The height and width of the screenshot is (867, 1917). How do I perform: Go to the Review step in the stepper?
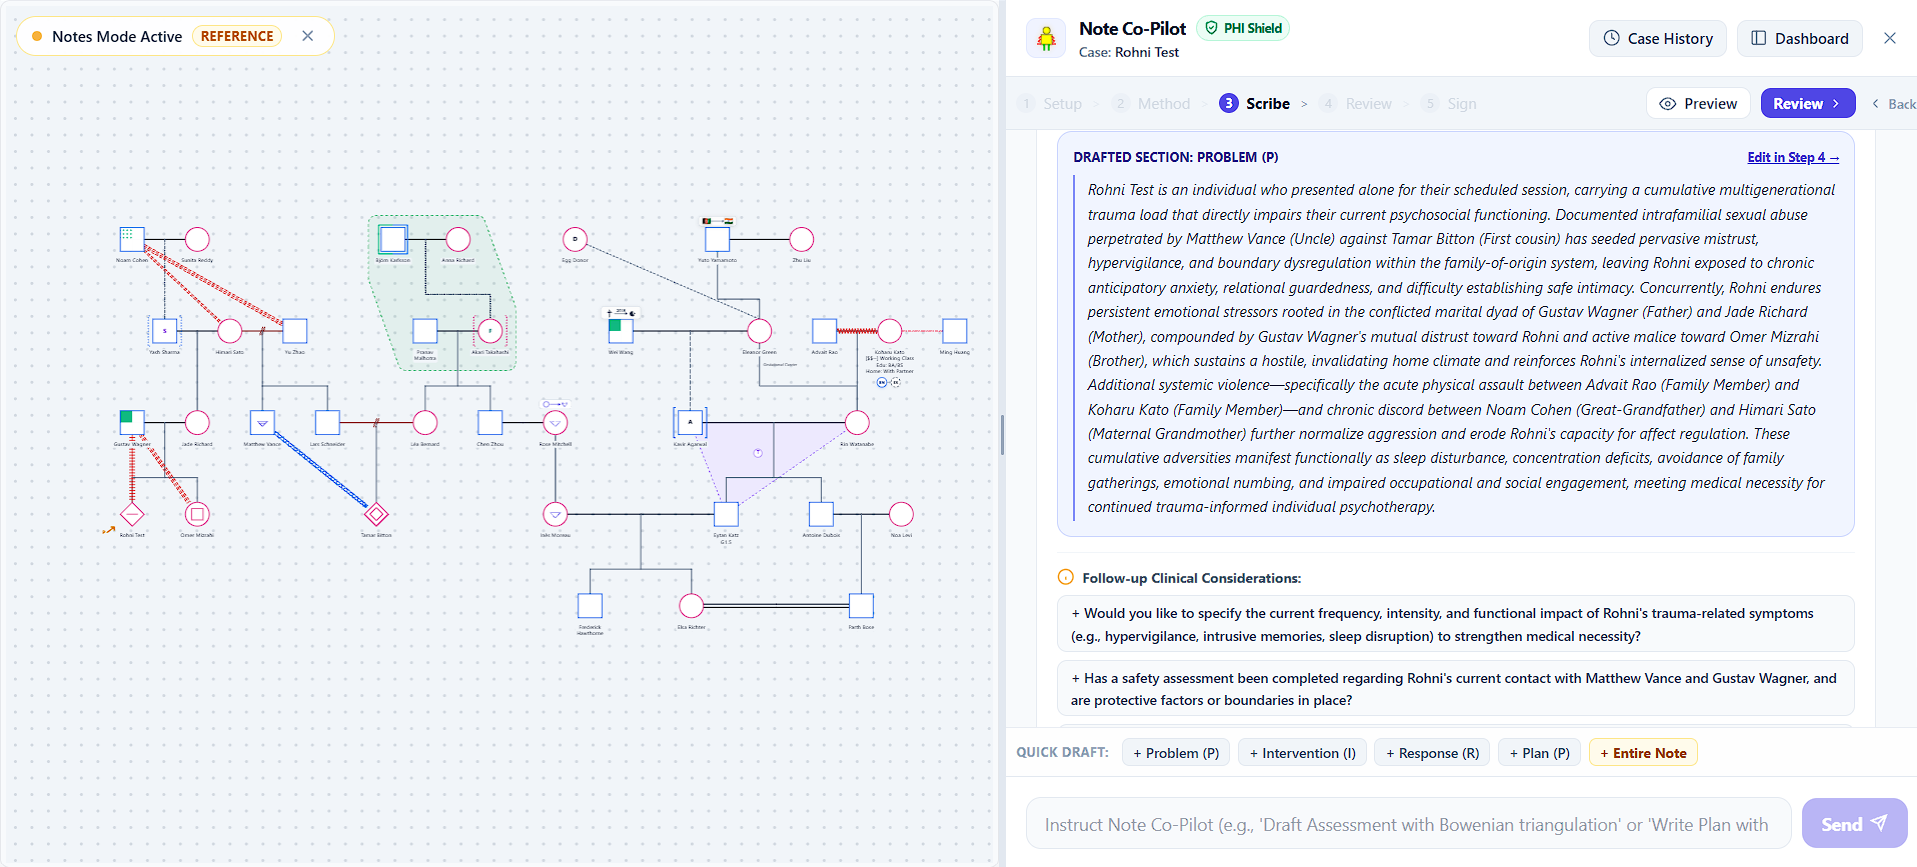(1356, 104)
